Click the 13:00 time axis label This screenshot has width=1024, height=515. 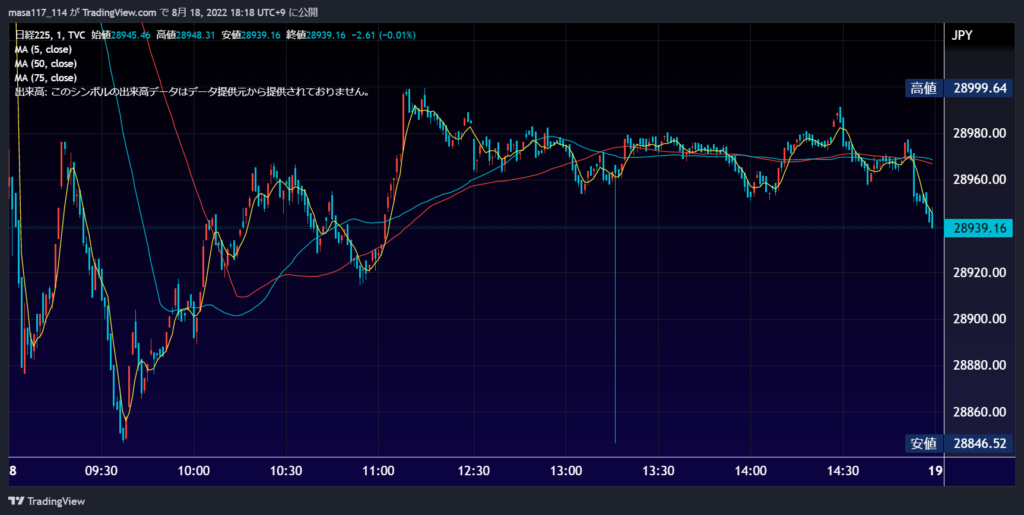[x=565, y=471]
